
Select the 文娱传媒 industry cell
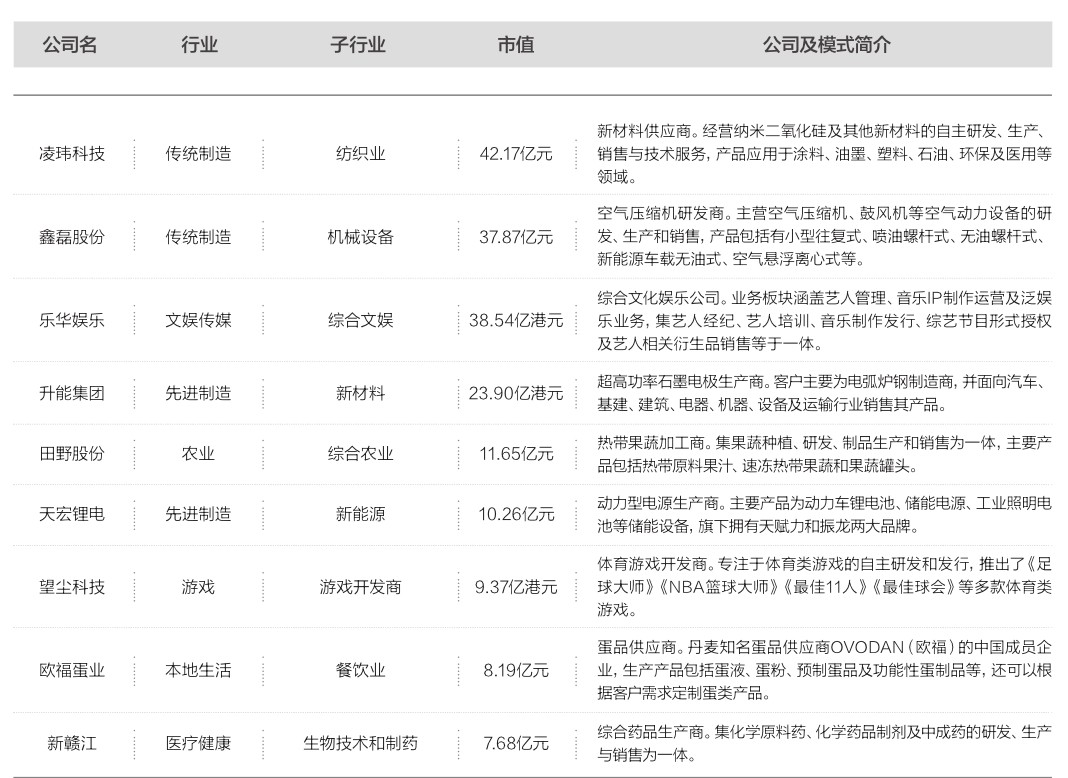(x=198, y=320)
